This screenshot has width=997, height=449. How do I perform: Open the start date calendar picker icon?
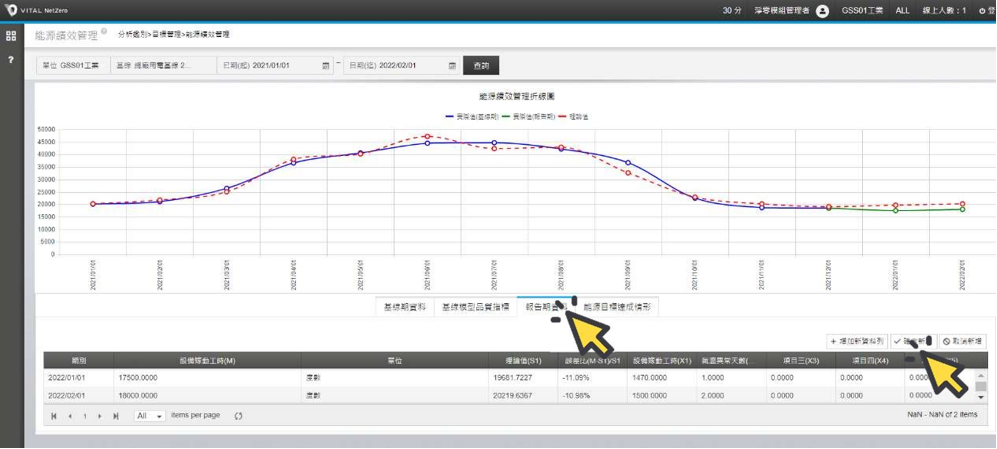(x=326, y=66)
